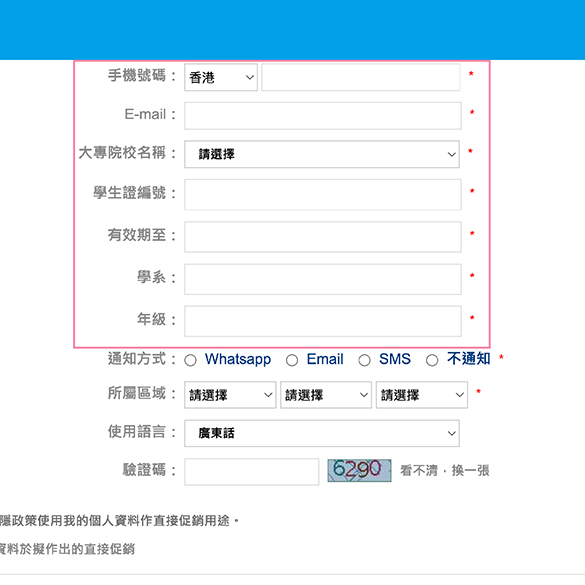Select the Whatsapp notification radio button
The height and width of the screenshot is (585, 585).
(190, 360)
